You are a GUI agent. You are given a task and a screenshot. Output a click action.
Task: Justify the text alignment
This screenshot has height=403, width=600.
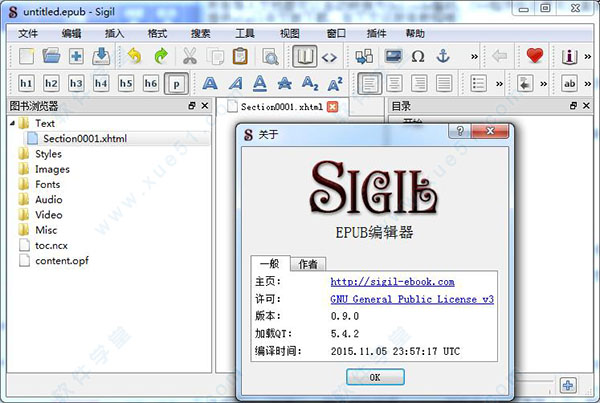(444, 83)
